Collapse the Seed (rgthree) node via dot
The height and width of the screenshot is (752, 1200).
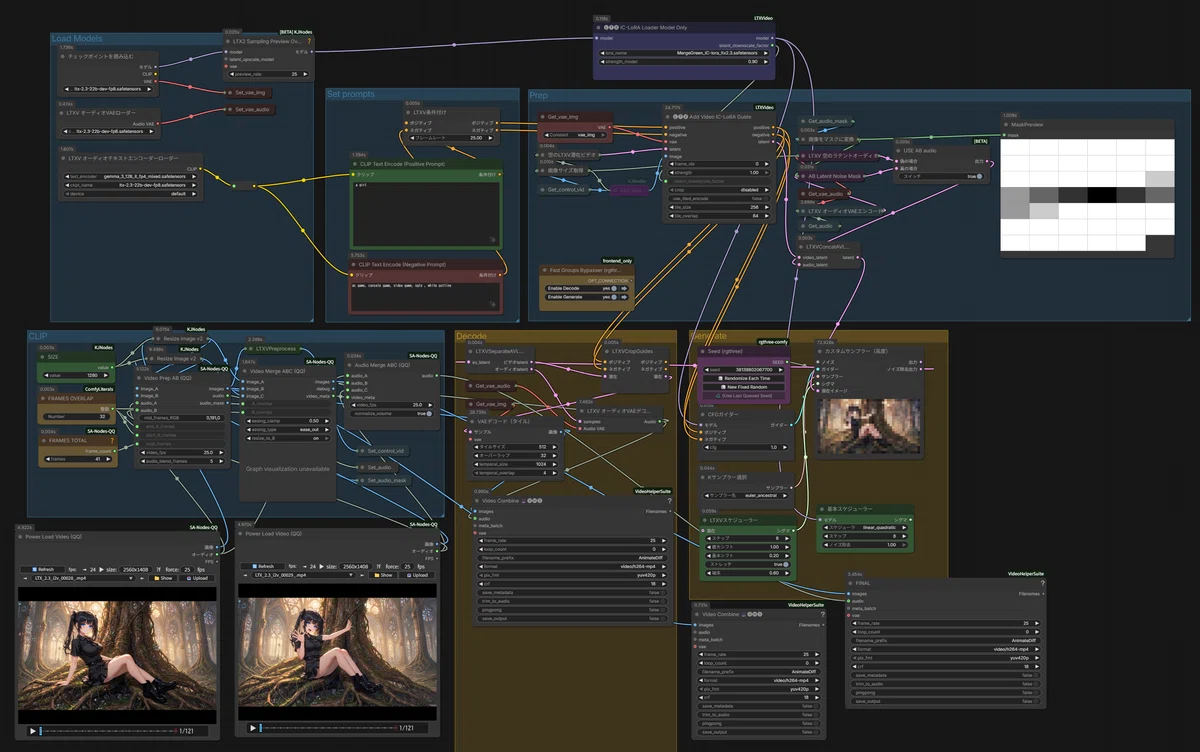[x=702, y=351]
